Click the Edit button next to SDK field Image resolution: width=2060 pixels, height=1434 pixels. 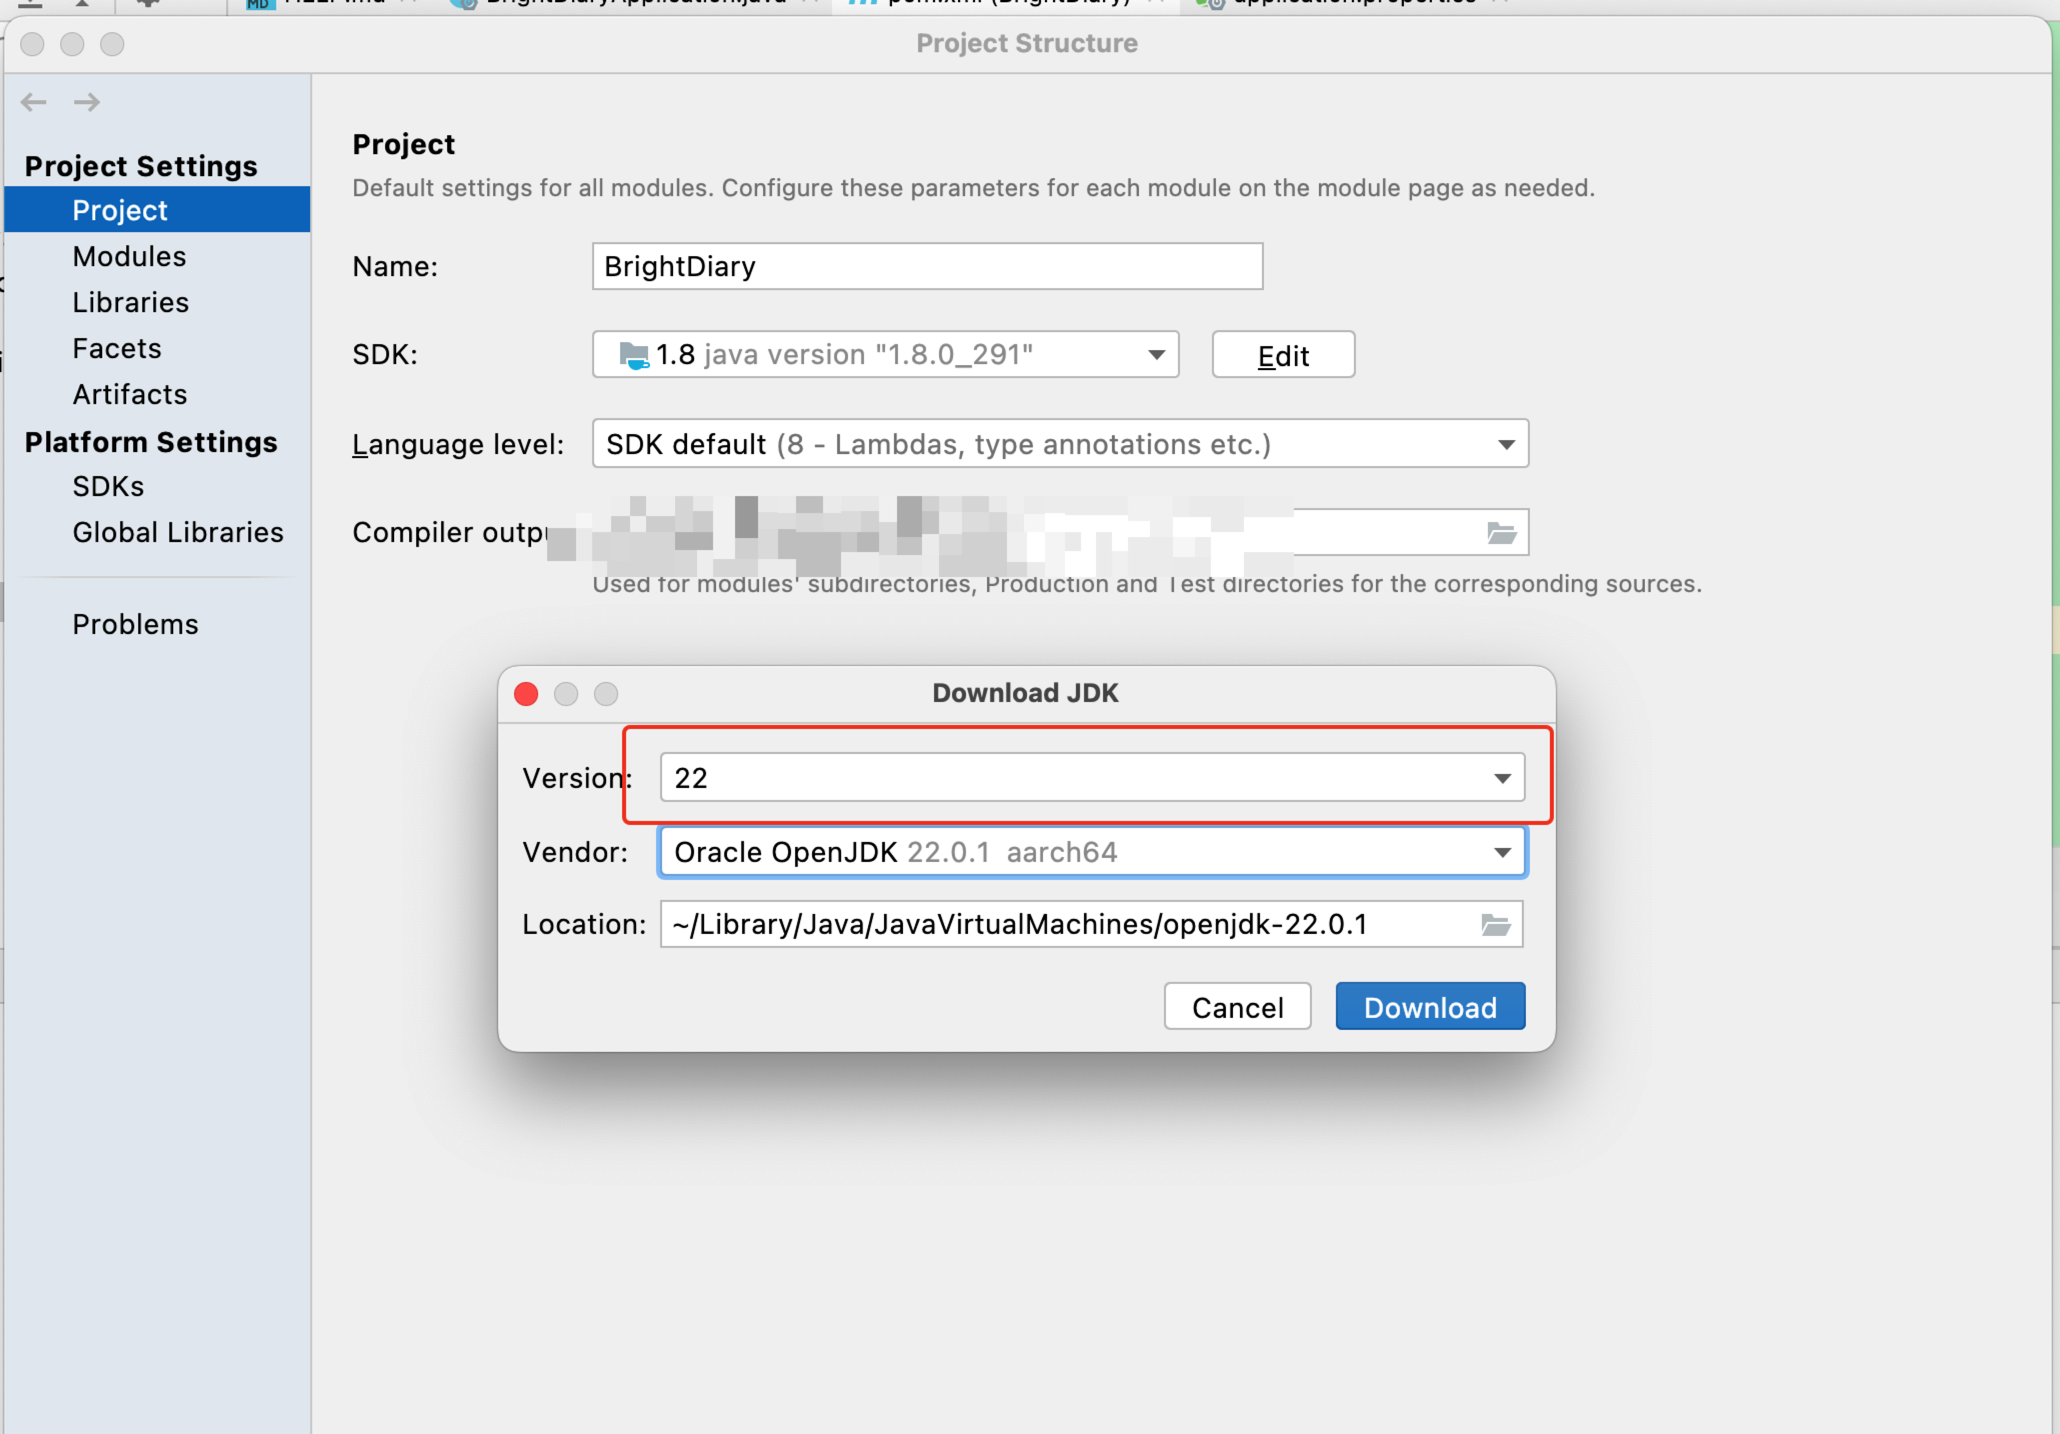pos(1285,354)
